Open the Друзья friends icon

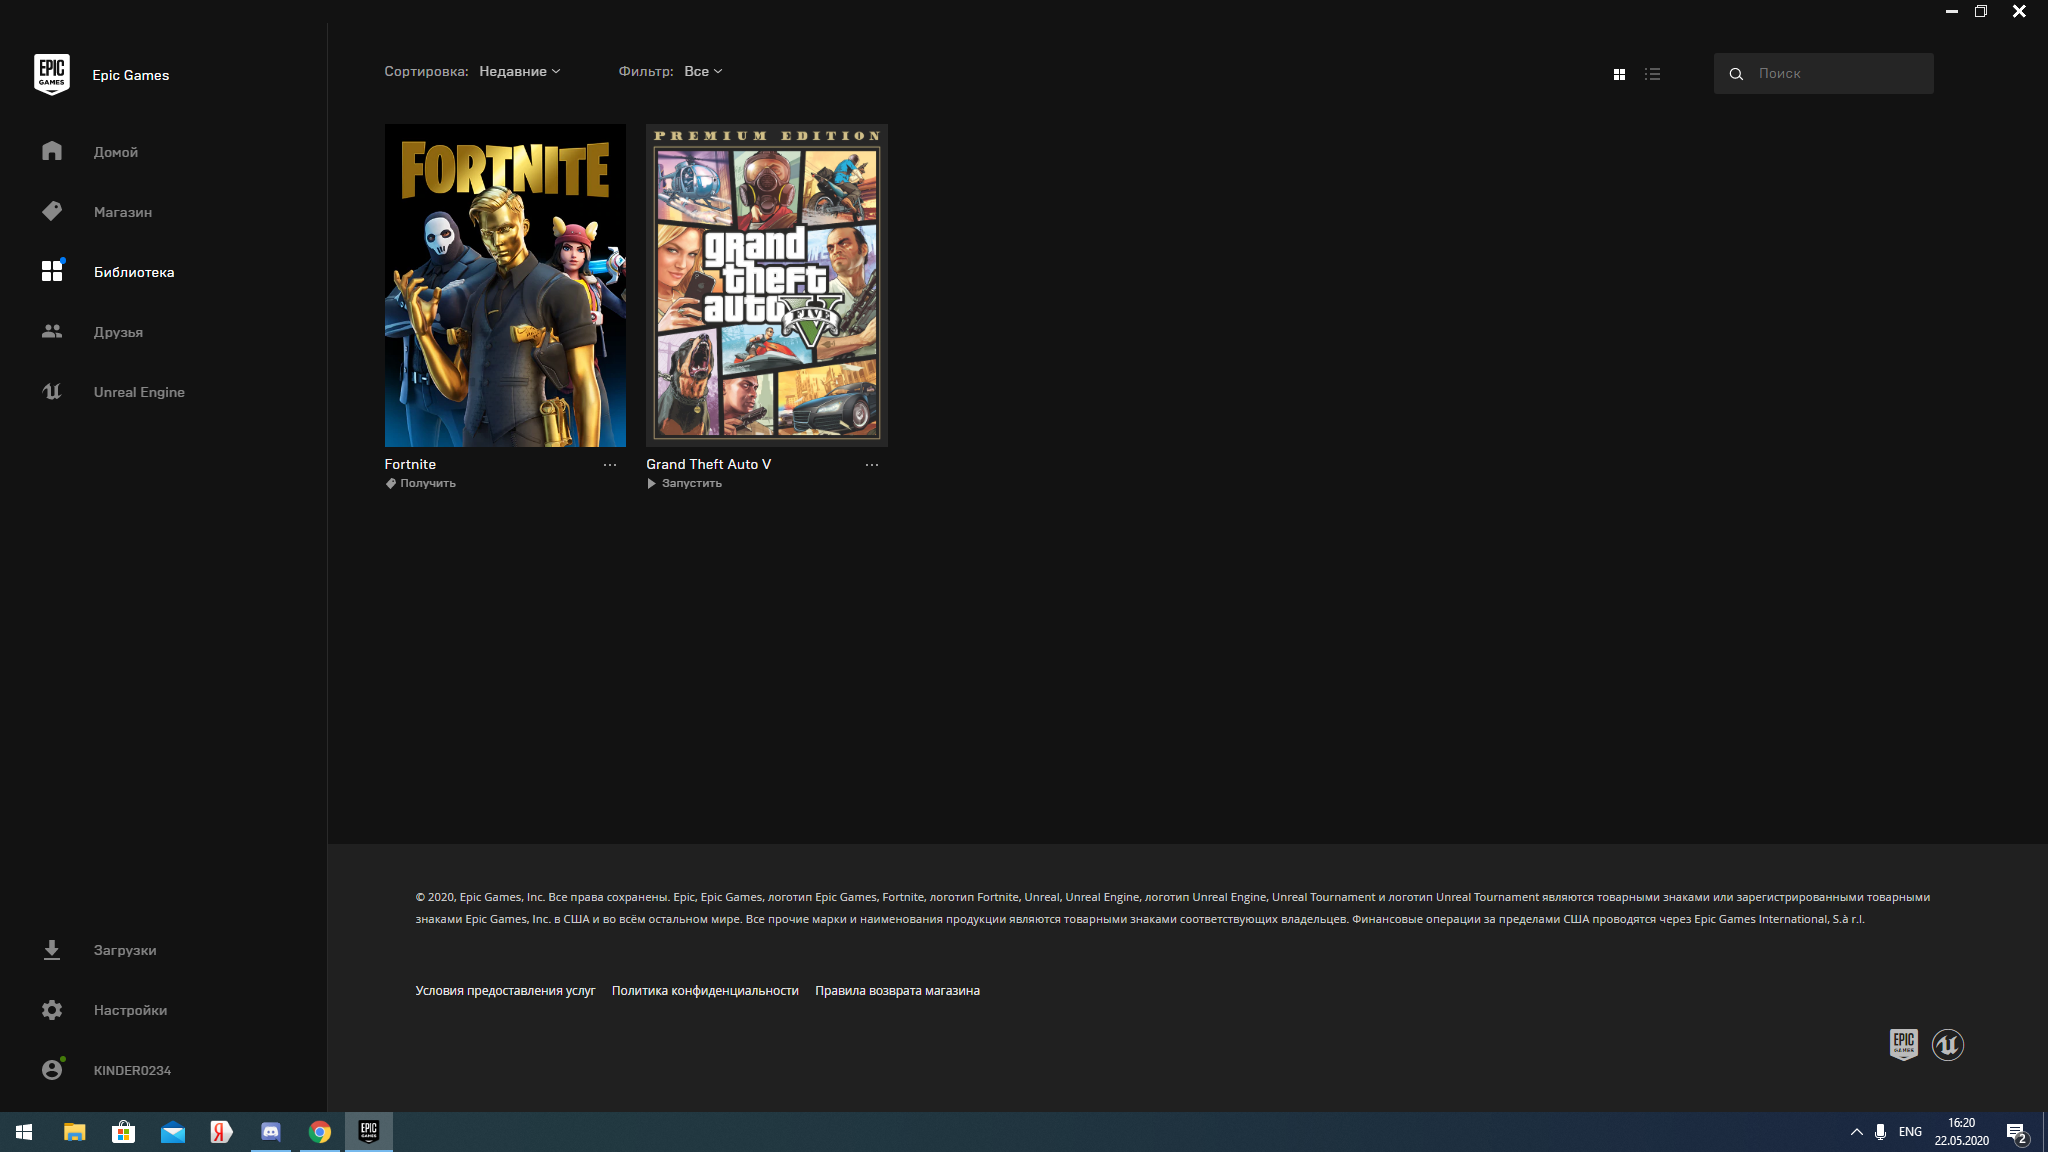[x=52, y=331]
